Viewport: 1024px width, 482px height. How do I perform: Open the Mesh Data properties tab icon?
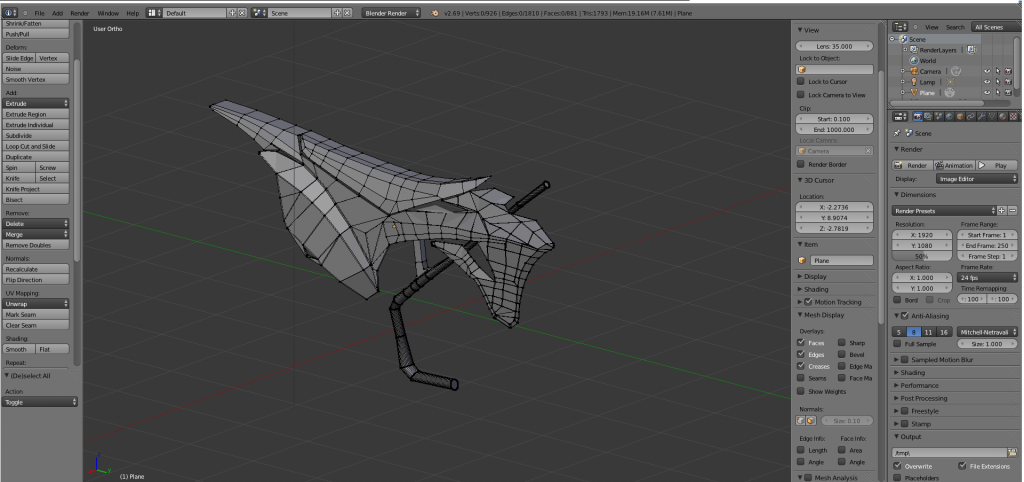992,116
